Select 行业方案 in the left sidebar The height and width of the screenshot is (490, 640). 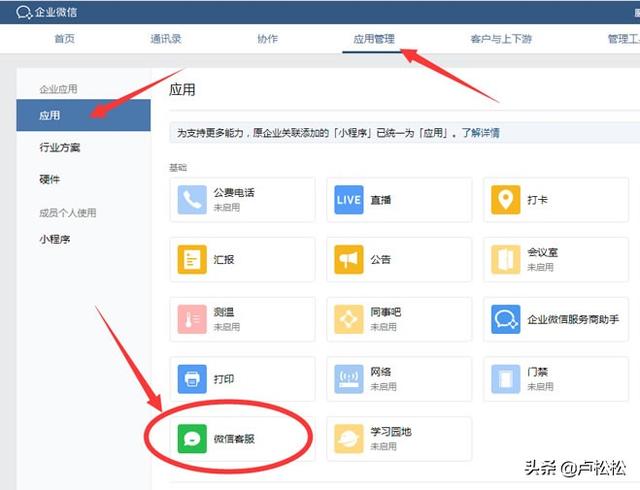pyautogui.click(x=60, y=148)
